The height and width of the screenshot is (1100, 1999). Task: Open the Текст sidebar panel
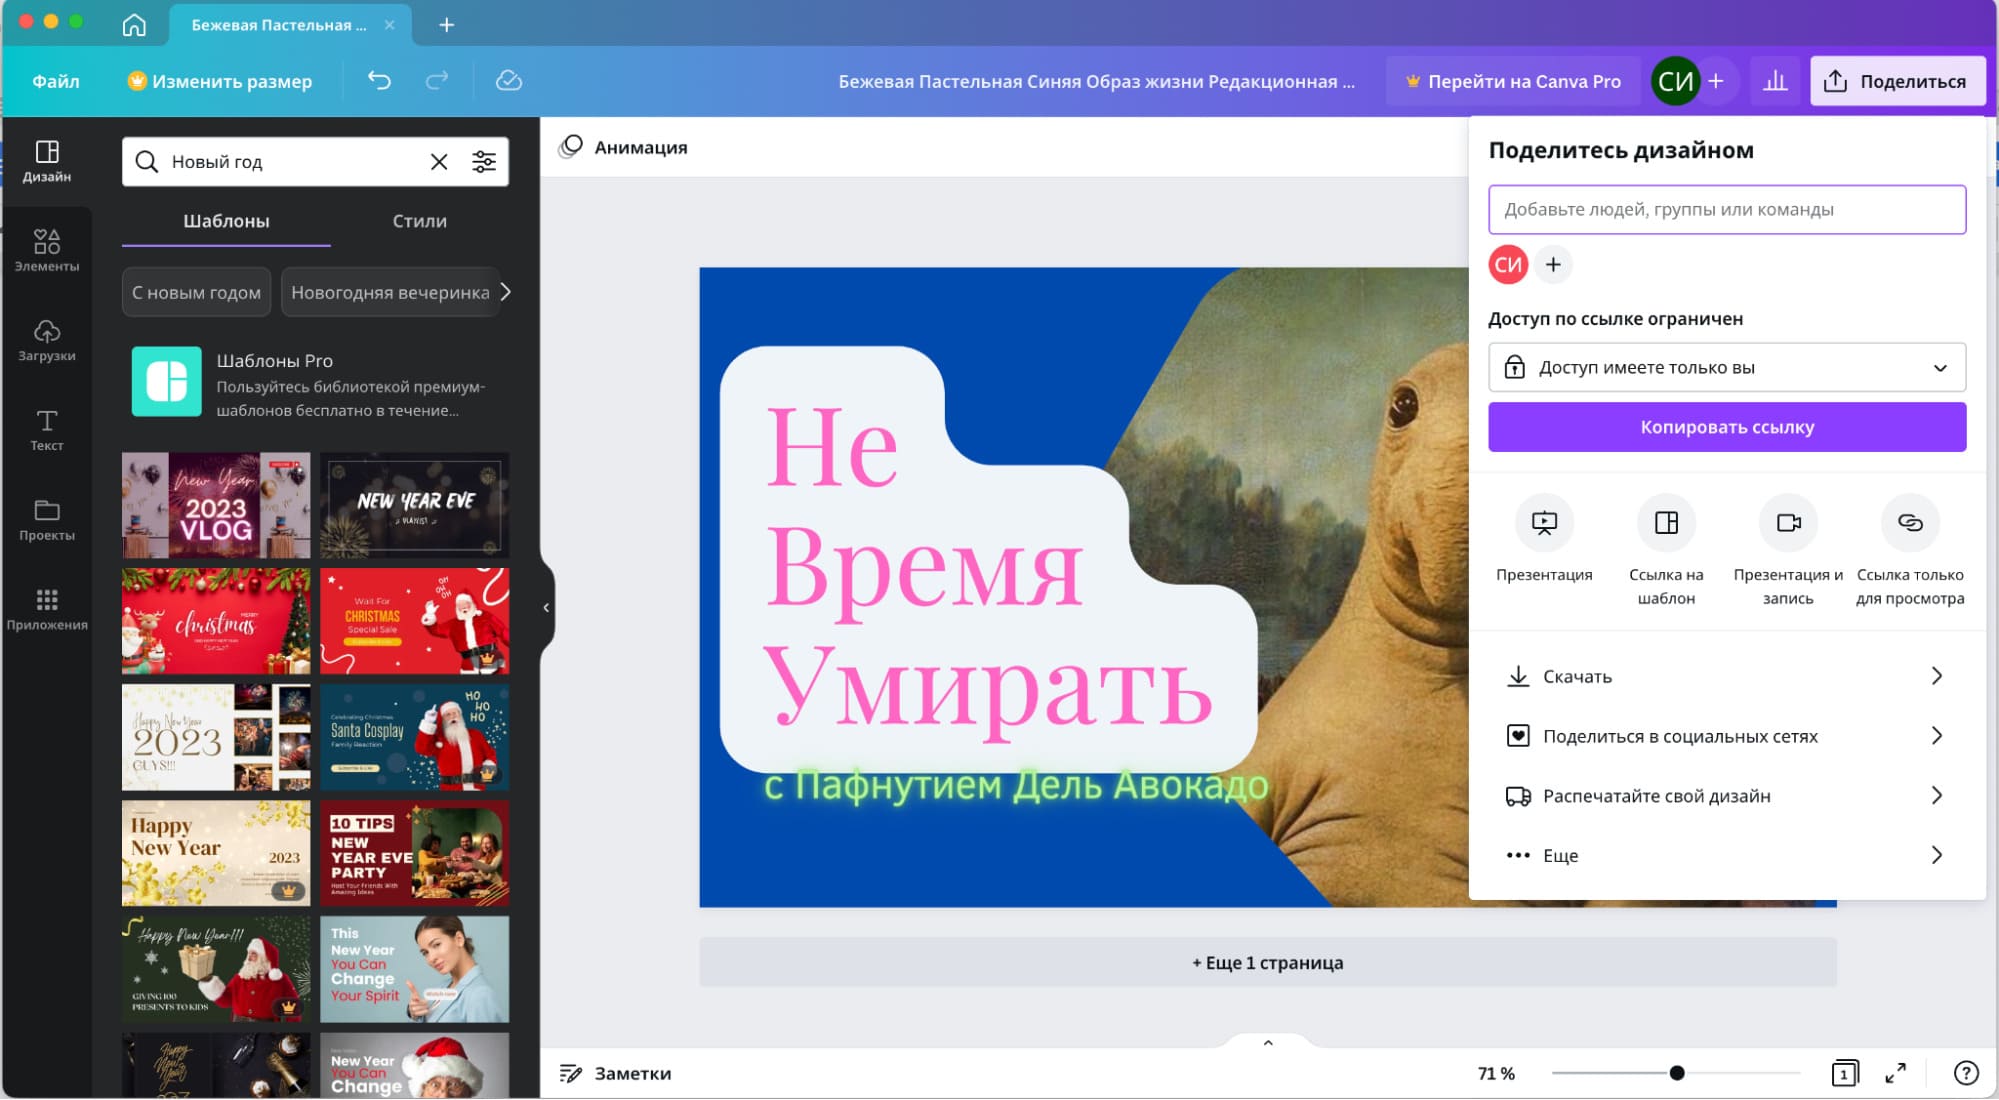pos(47,430)
